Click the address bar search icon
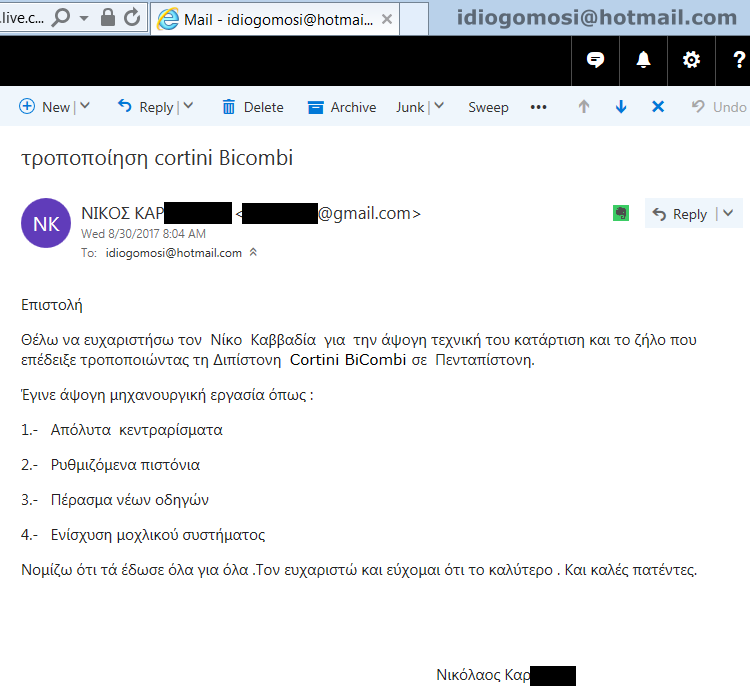 tap(61, 18)
